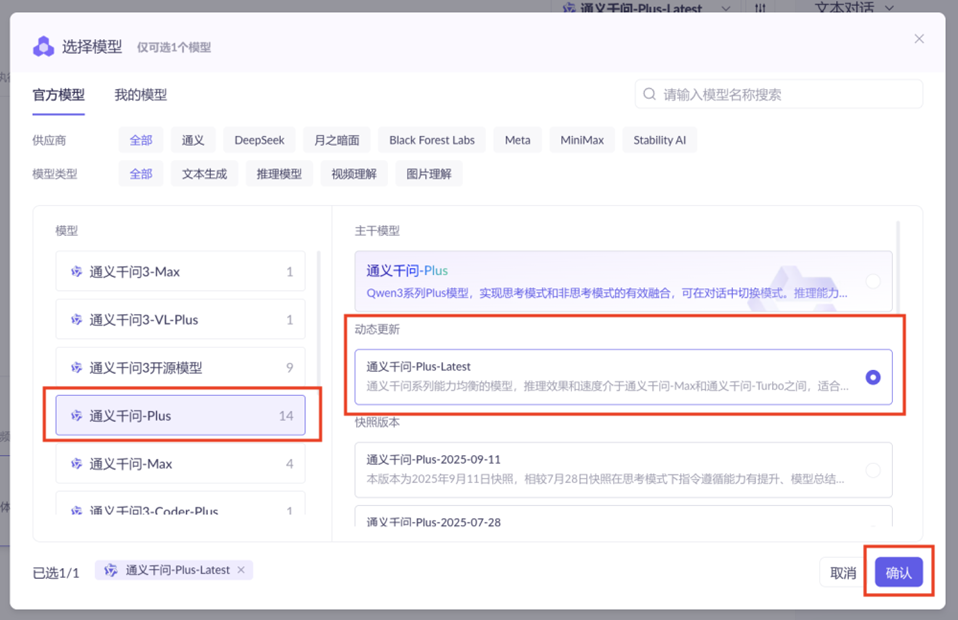This screenshot has height=620, width=958.
Task: Click the 仅可选1个模型 hint text
Action: point(174,48)
